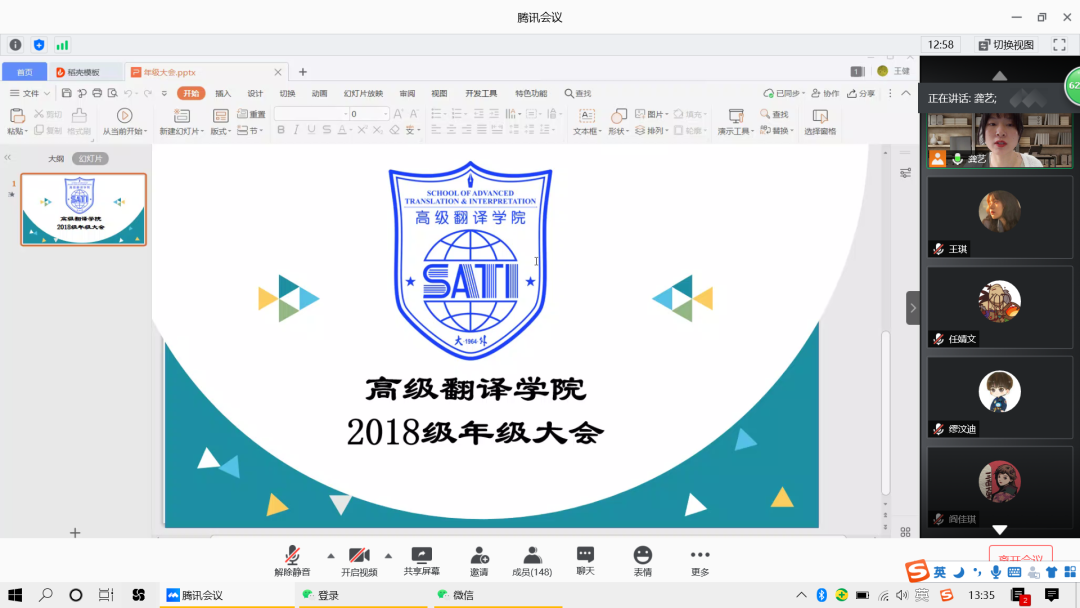
Task: Open the Insert Picture icon
Action: pos(638,113)
